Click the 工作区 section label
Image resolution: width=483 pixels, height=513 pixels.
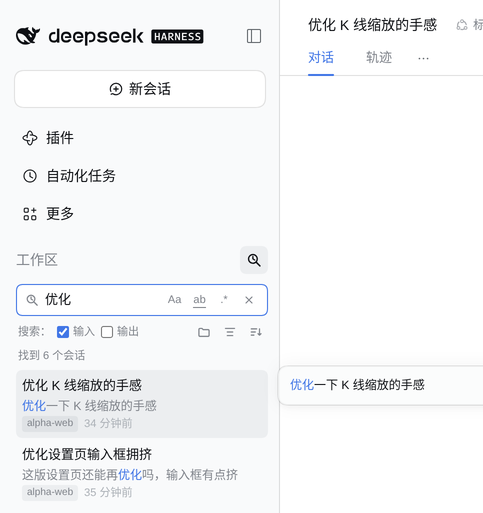point(37,260)
